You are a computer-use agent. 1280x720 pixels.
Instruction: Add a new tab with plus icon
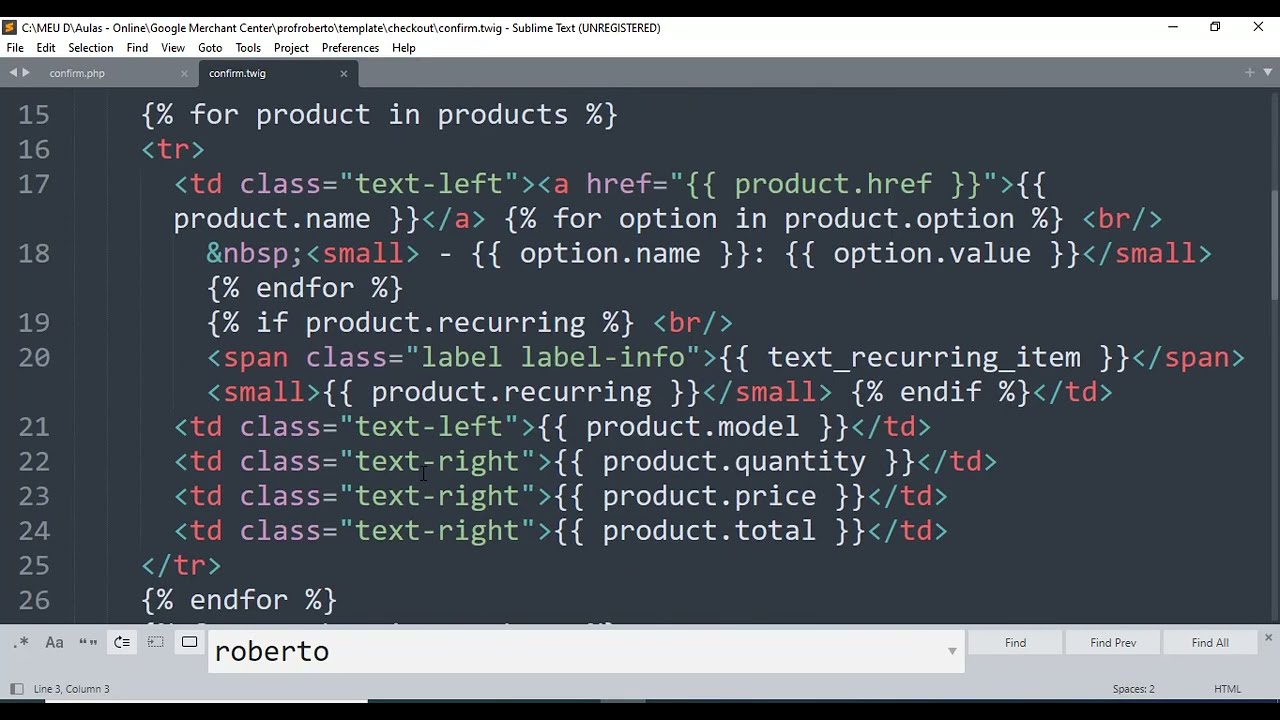point(1249,72)
